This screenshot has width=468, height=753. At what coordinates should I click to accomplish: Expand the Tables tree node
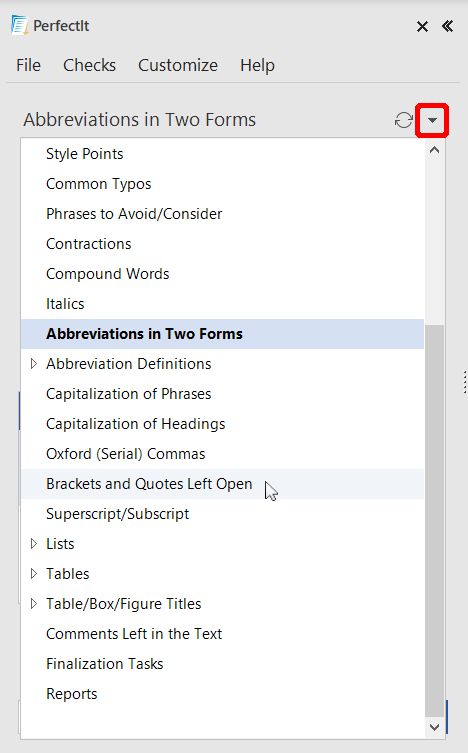[34, 574]
